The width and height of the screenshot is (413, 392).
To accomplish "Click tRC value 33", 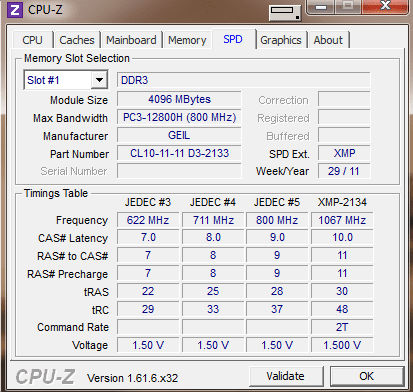I will (x=213, y=309).
